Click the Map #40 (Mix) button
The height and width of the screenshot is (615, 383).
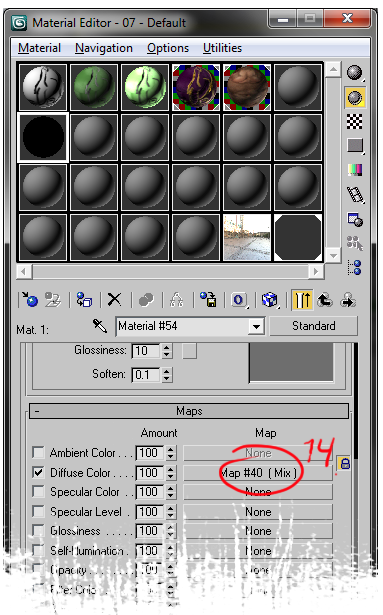coord(258,473)
